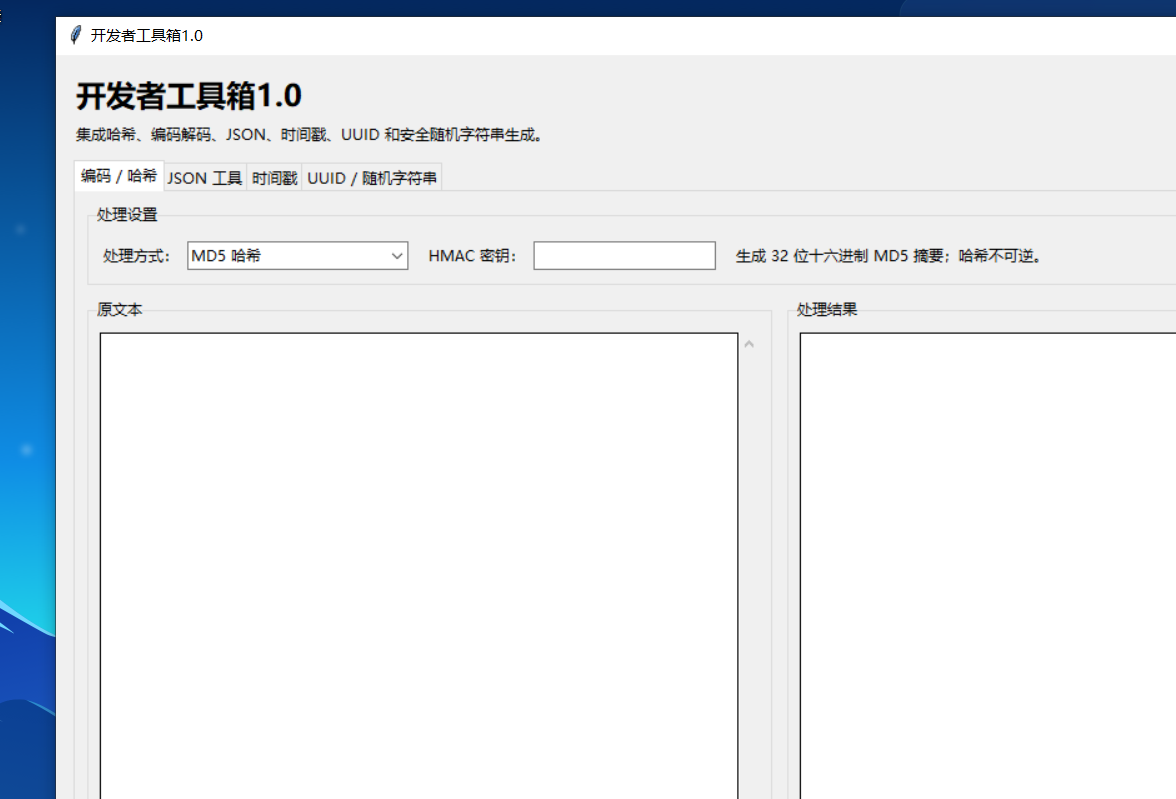Click the up arrow of the 原文本 scrollbar

(x=749, y=344)
